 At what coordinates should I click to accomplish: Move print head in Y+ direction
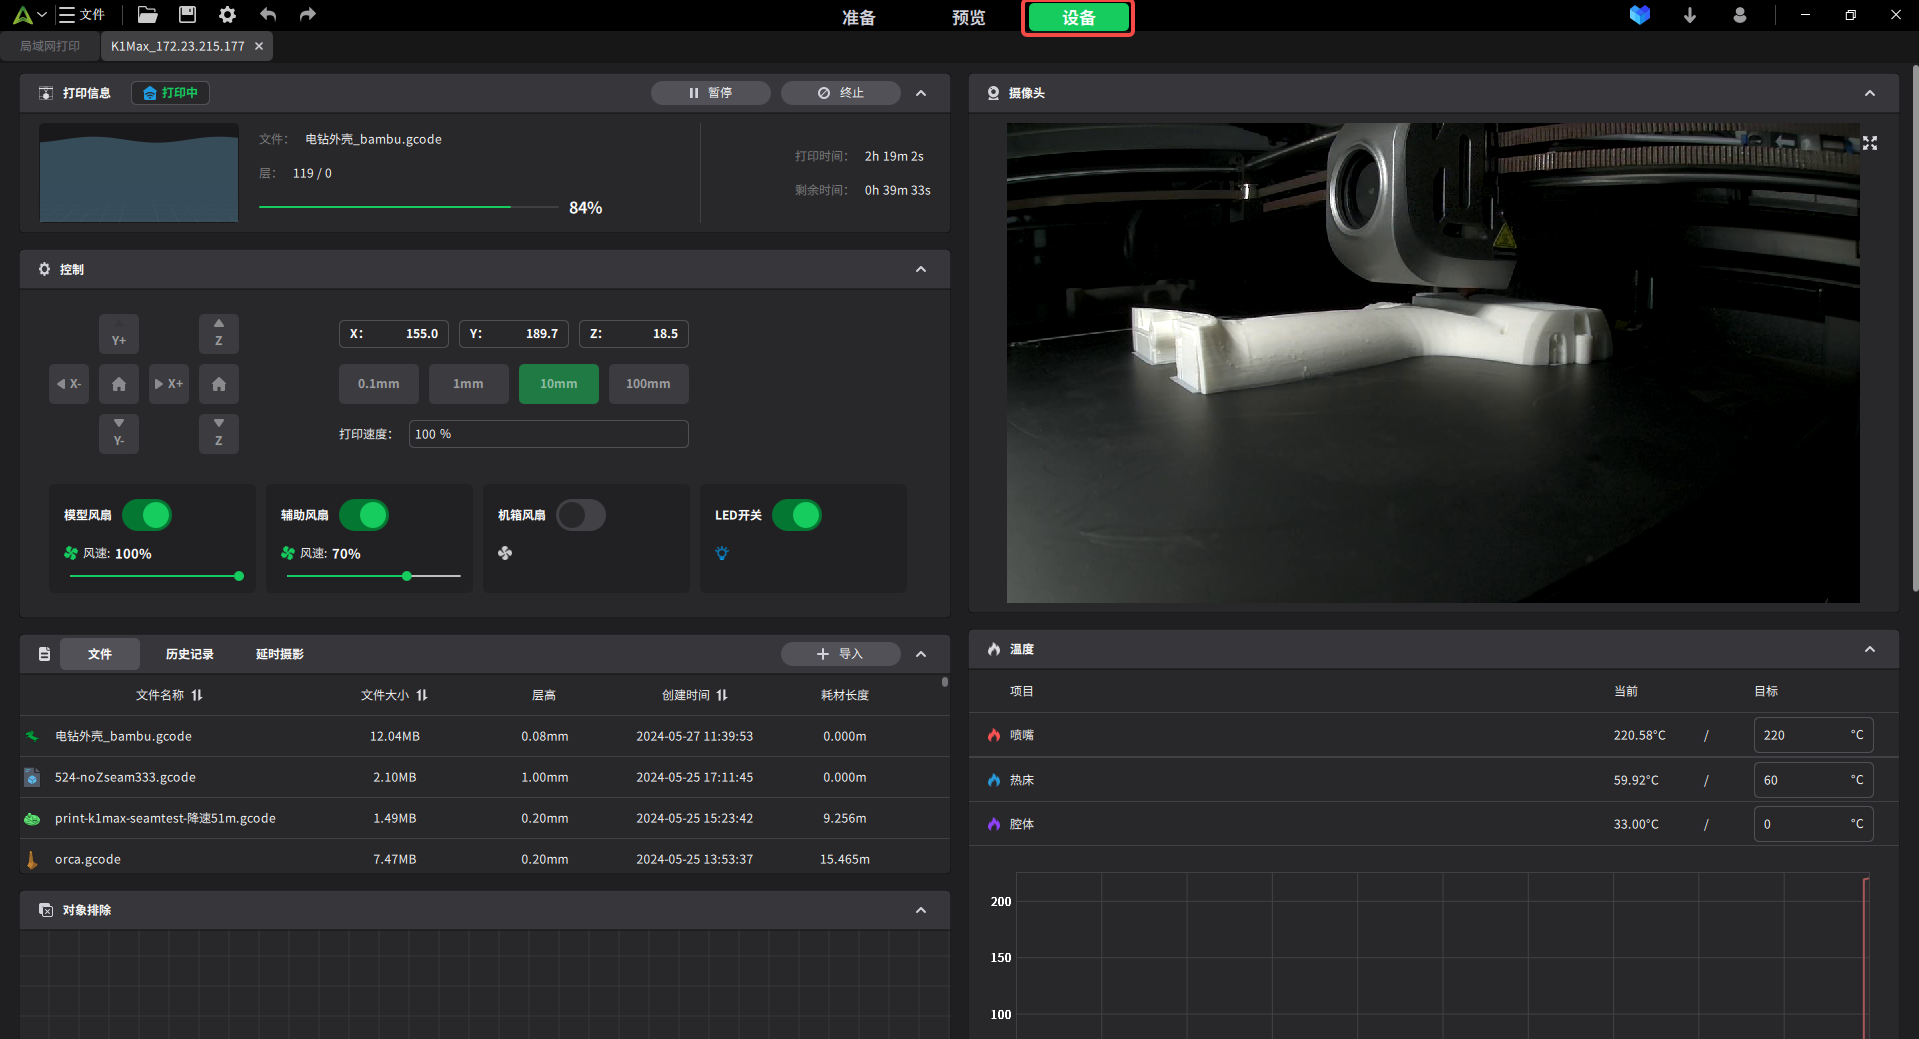[119, 334]
